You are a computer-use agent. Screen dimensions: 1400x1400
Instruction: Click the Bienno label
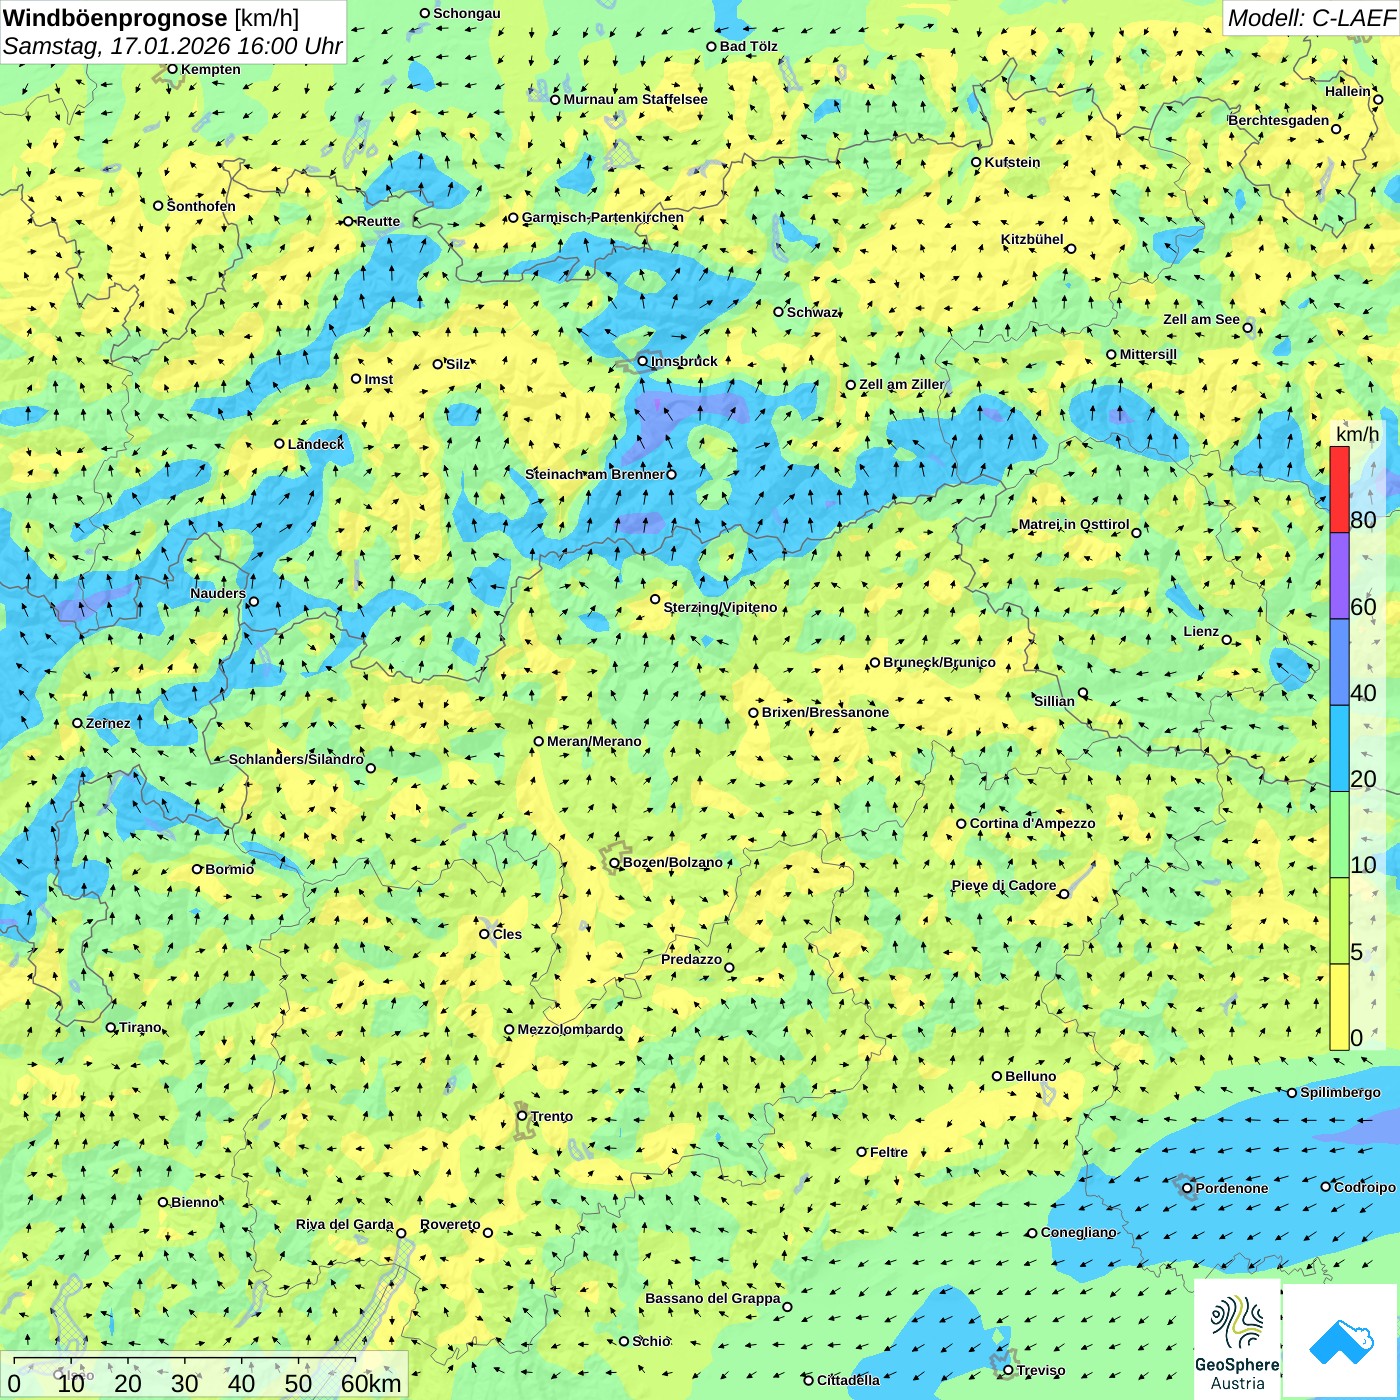195,1202
